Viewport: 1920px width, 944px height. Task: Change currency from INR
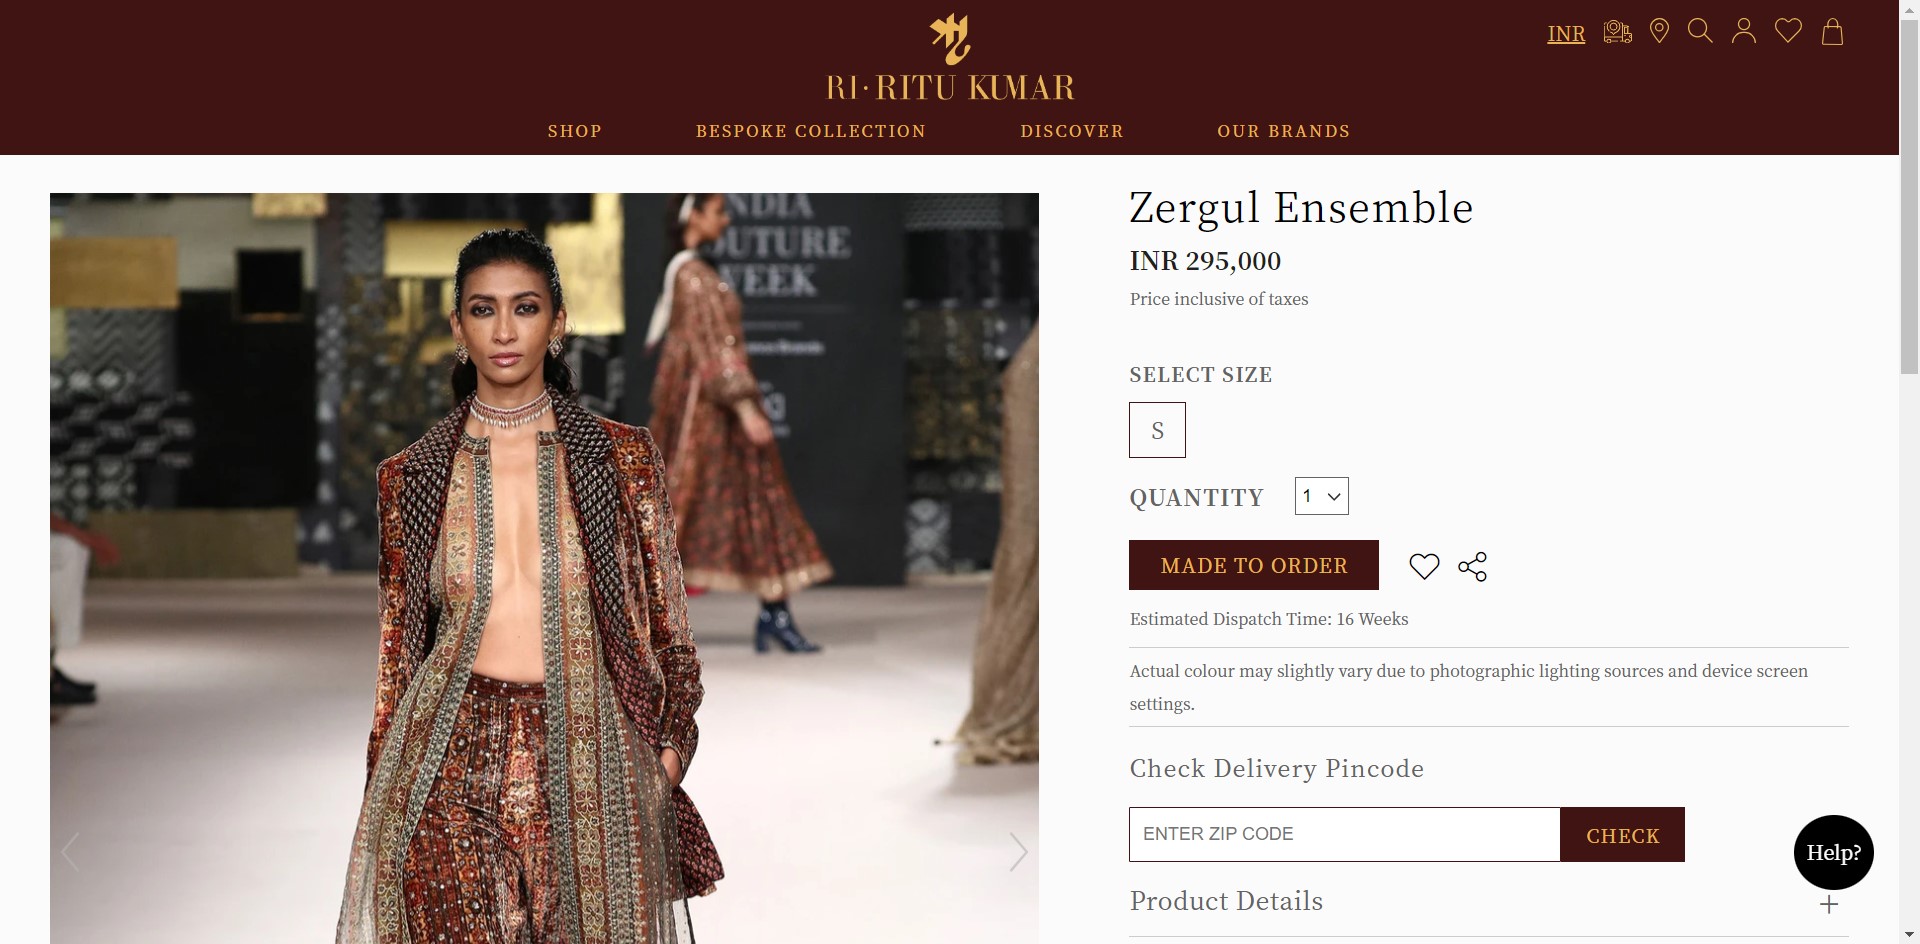pos(1566,34)
